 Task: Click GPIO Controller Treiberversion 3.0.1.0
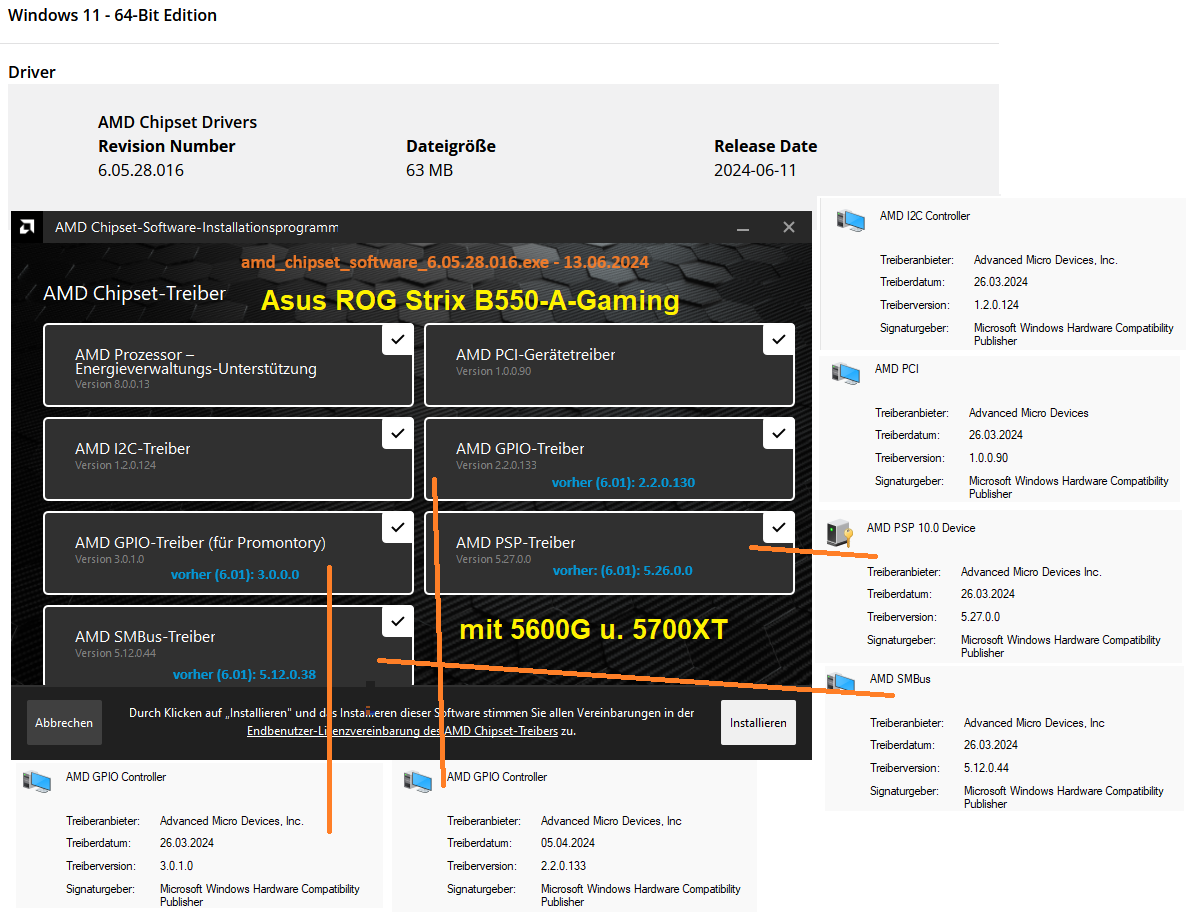177,866
